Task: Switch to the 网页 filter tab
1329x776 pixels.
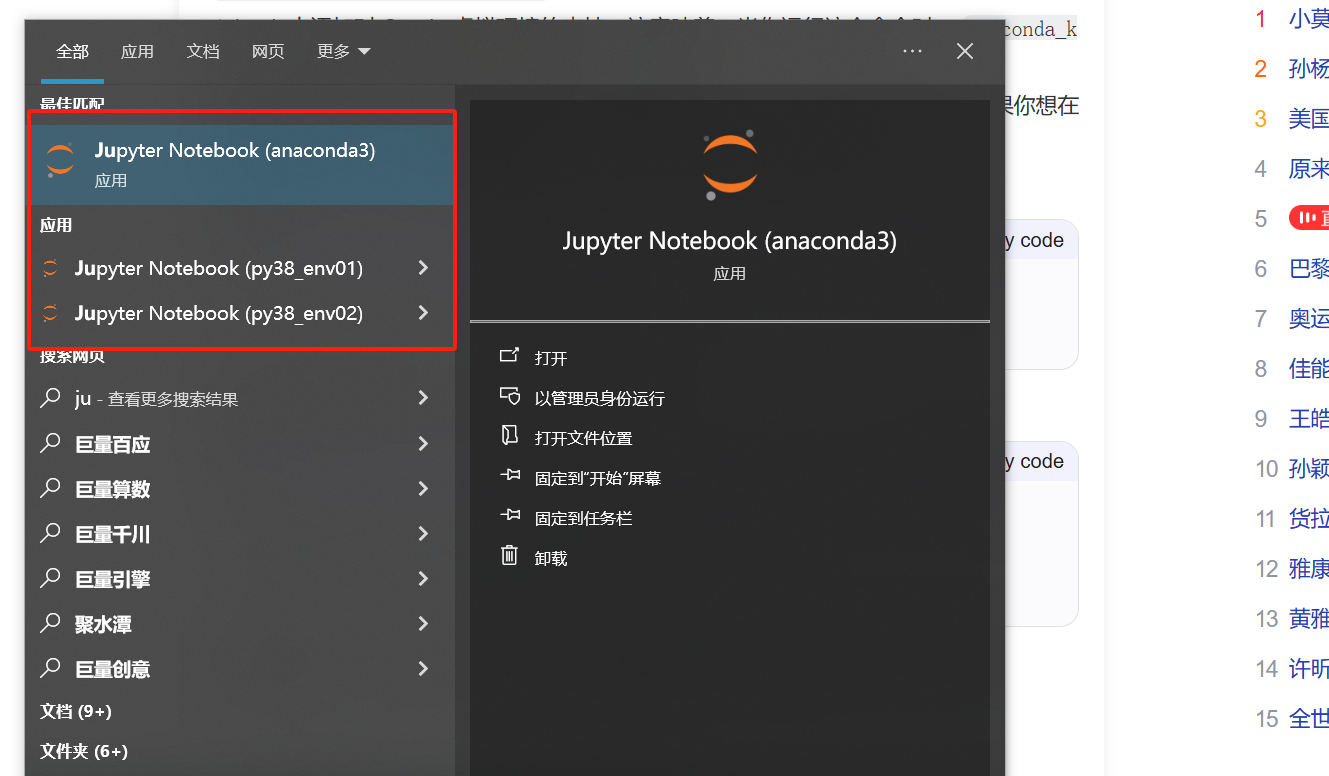Action: (268, 51)
